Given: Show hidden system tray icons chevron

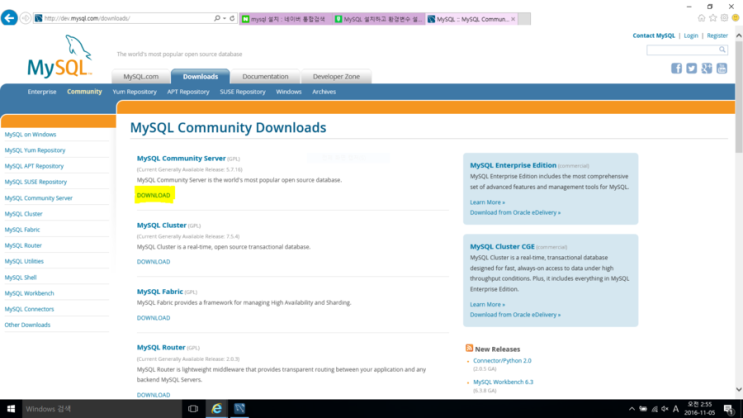Looking at the screenshot, I should [632, 409].
